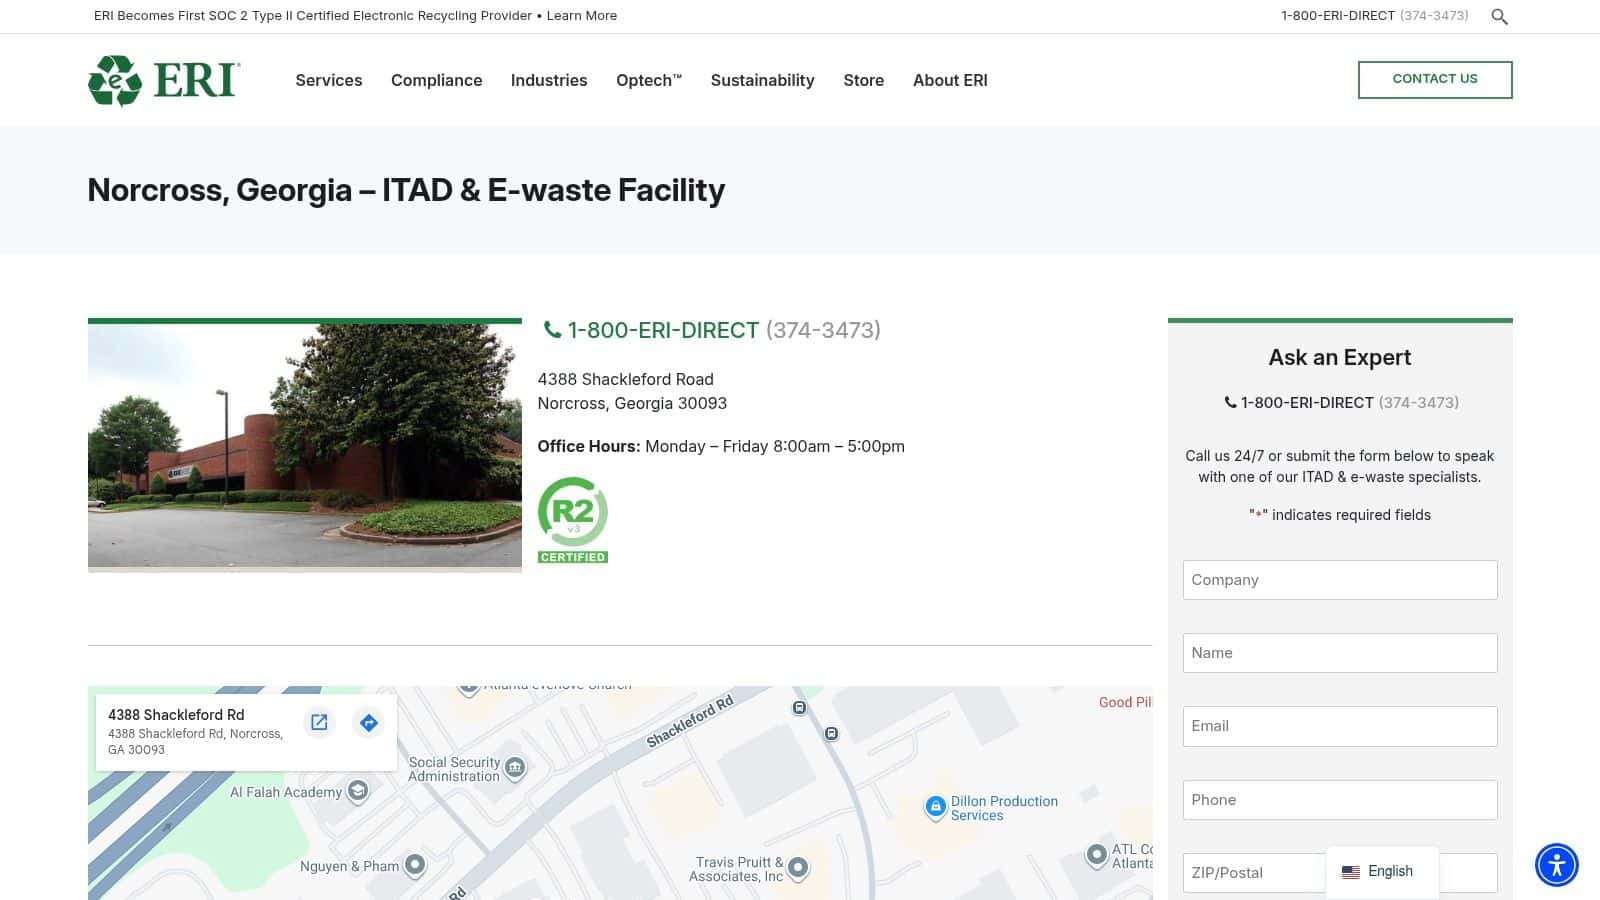Open the Compliance menu
The width and height of the screenshot is (1600, 900).
point(437,80)
